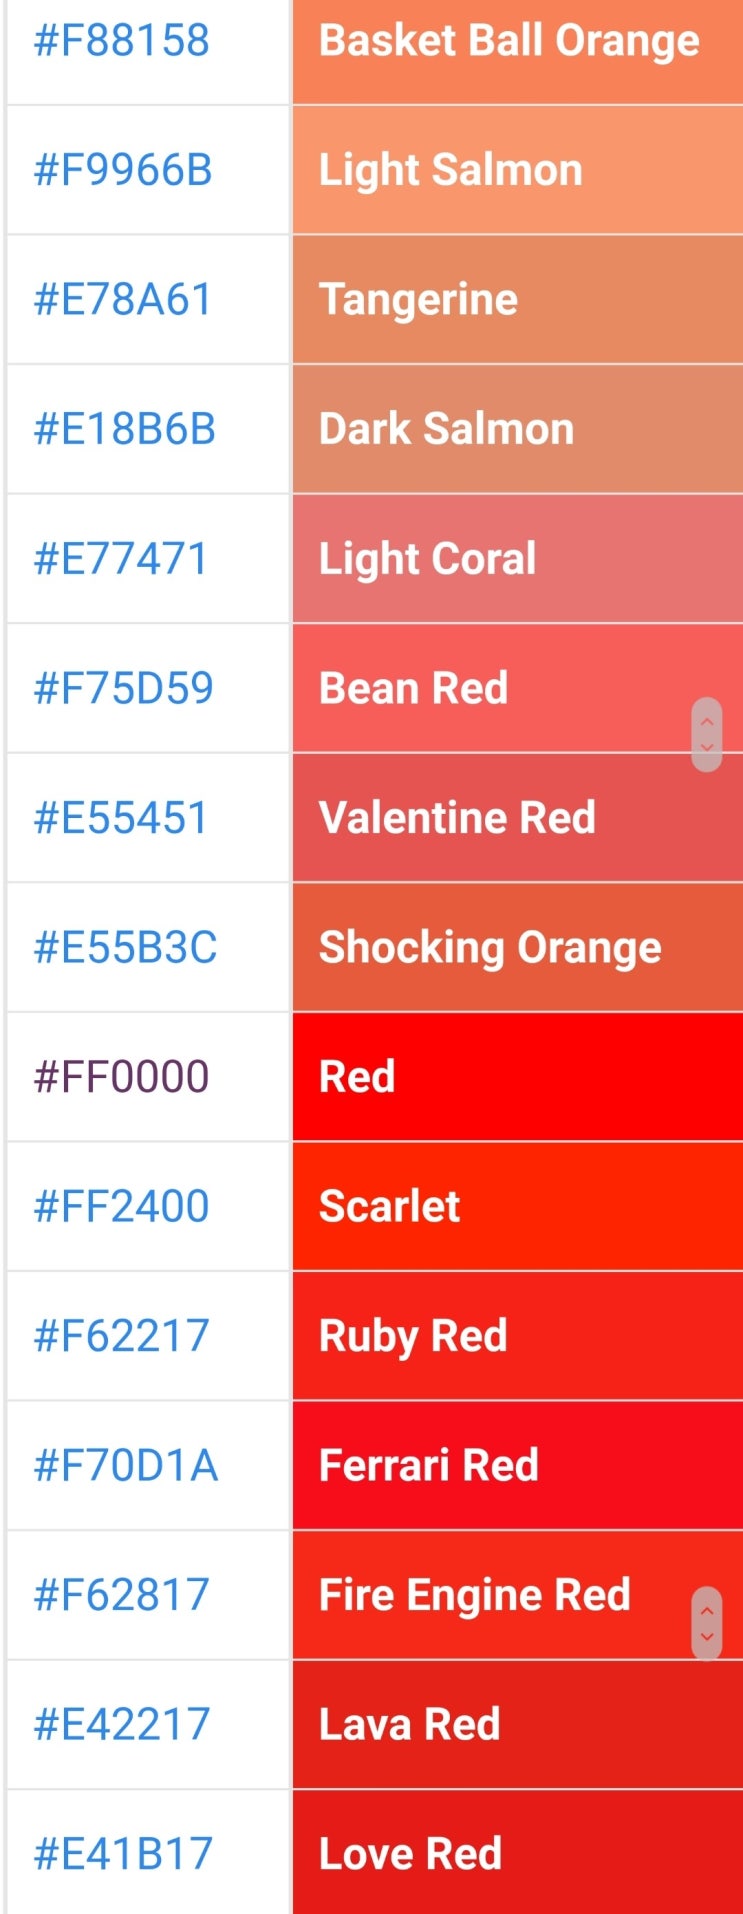Click the up arrow near Fire Engine Red

point(707,1613)
